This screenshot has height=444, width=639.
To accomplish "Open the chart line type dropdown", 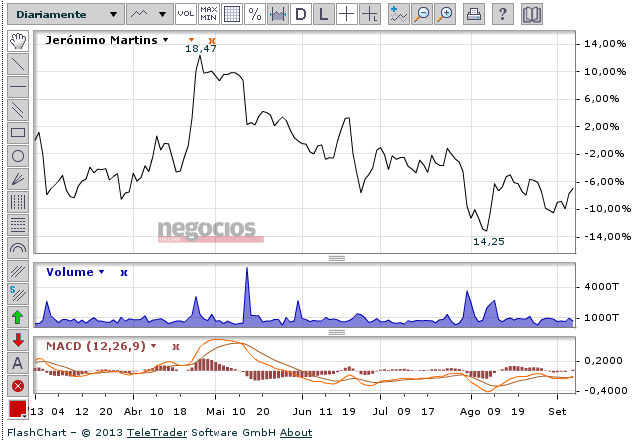I will click(x=150, y=14).
